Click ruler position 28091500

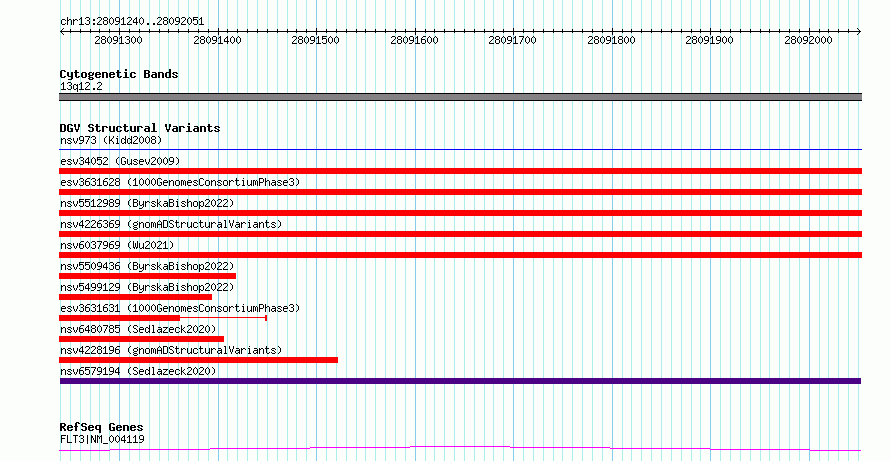coord(316,40)
